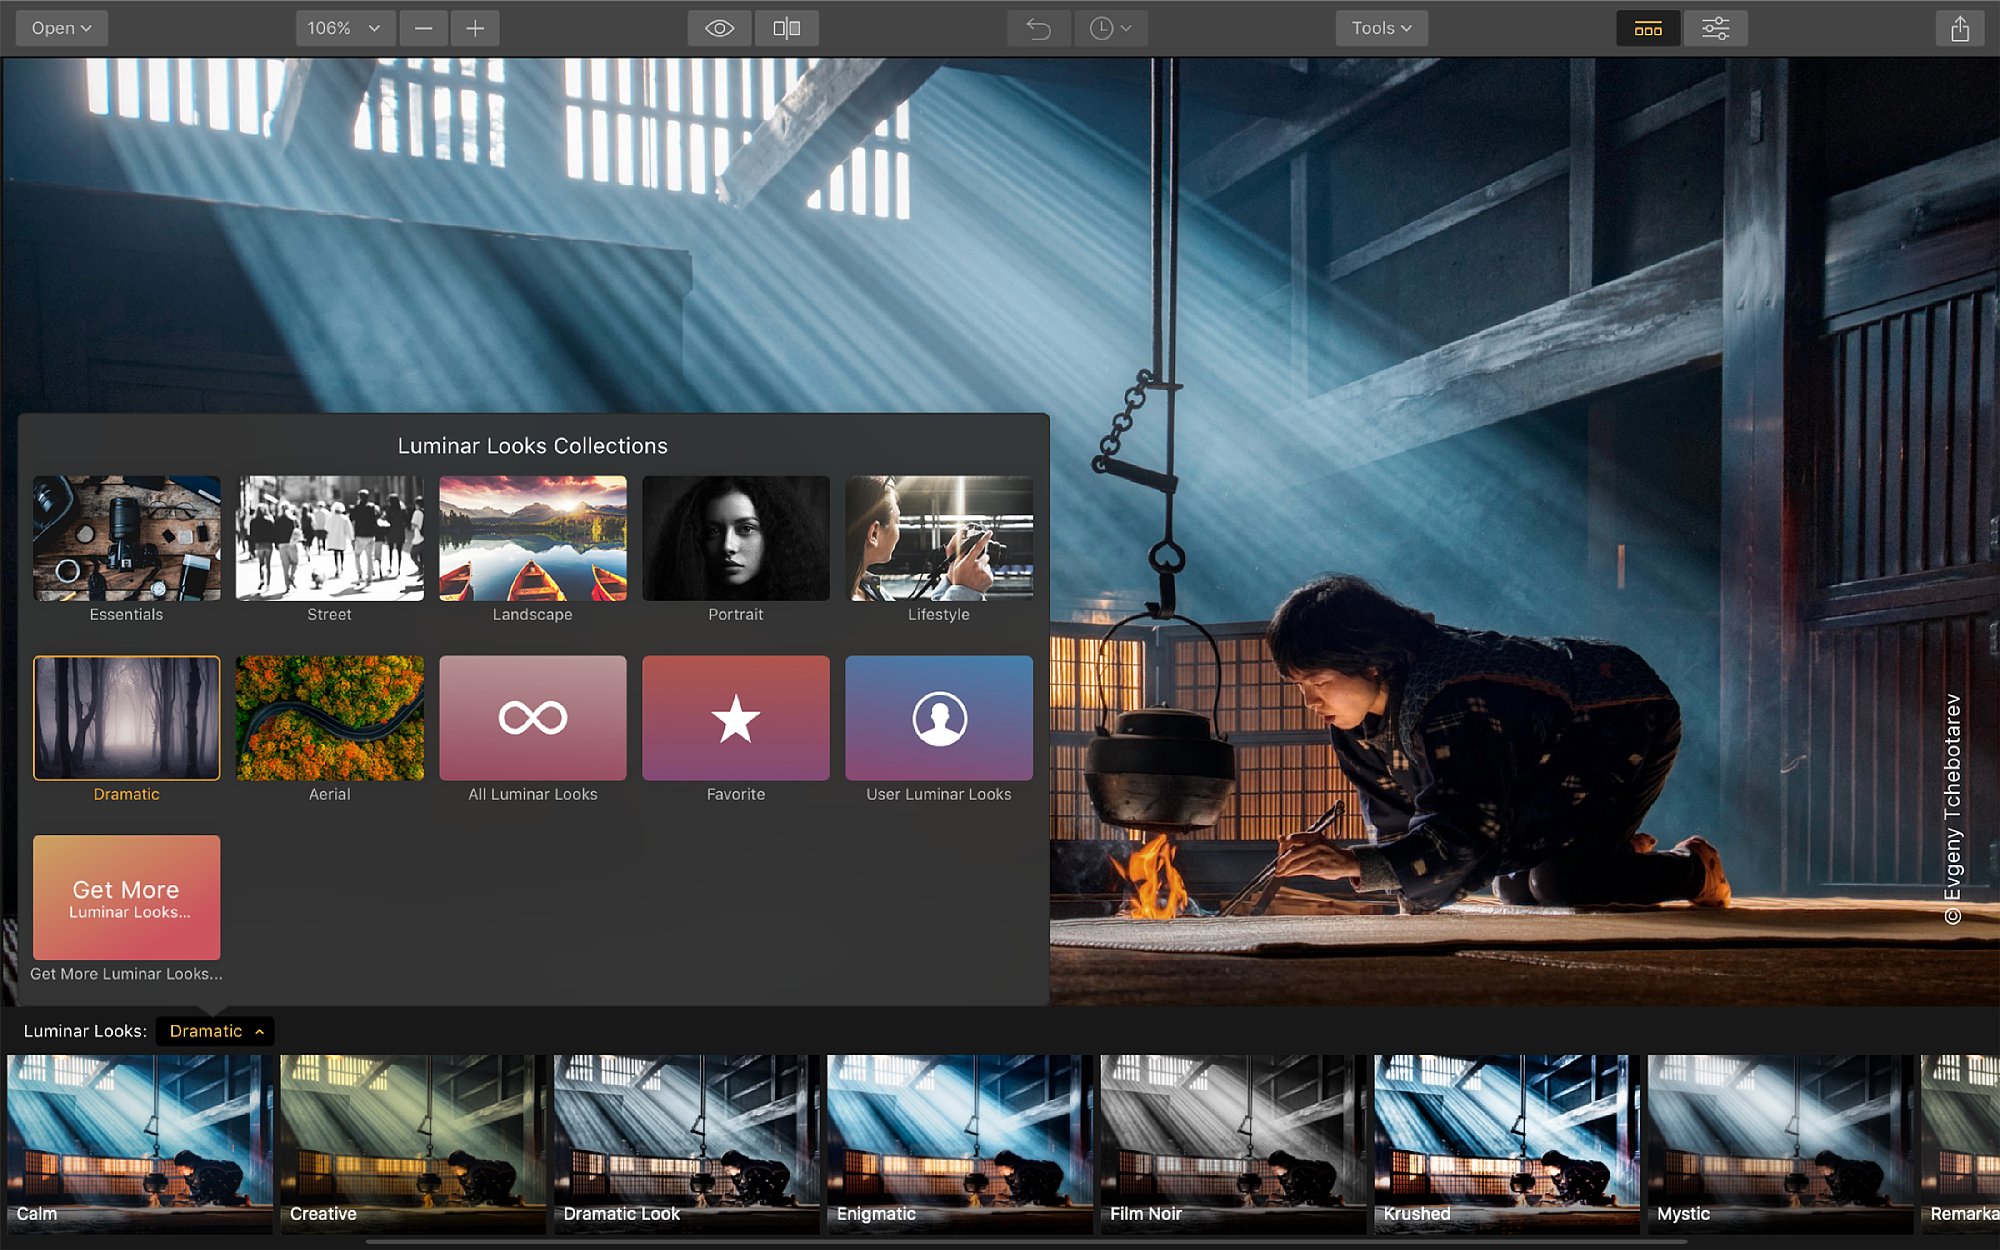Viewport: 2000px width, 1250px height.
Task: Open the history clock dropdown
Action: click(1110, 28)
